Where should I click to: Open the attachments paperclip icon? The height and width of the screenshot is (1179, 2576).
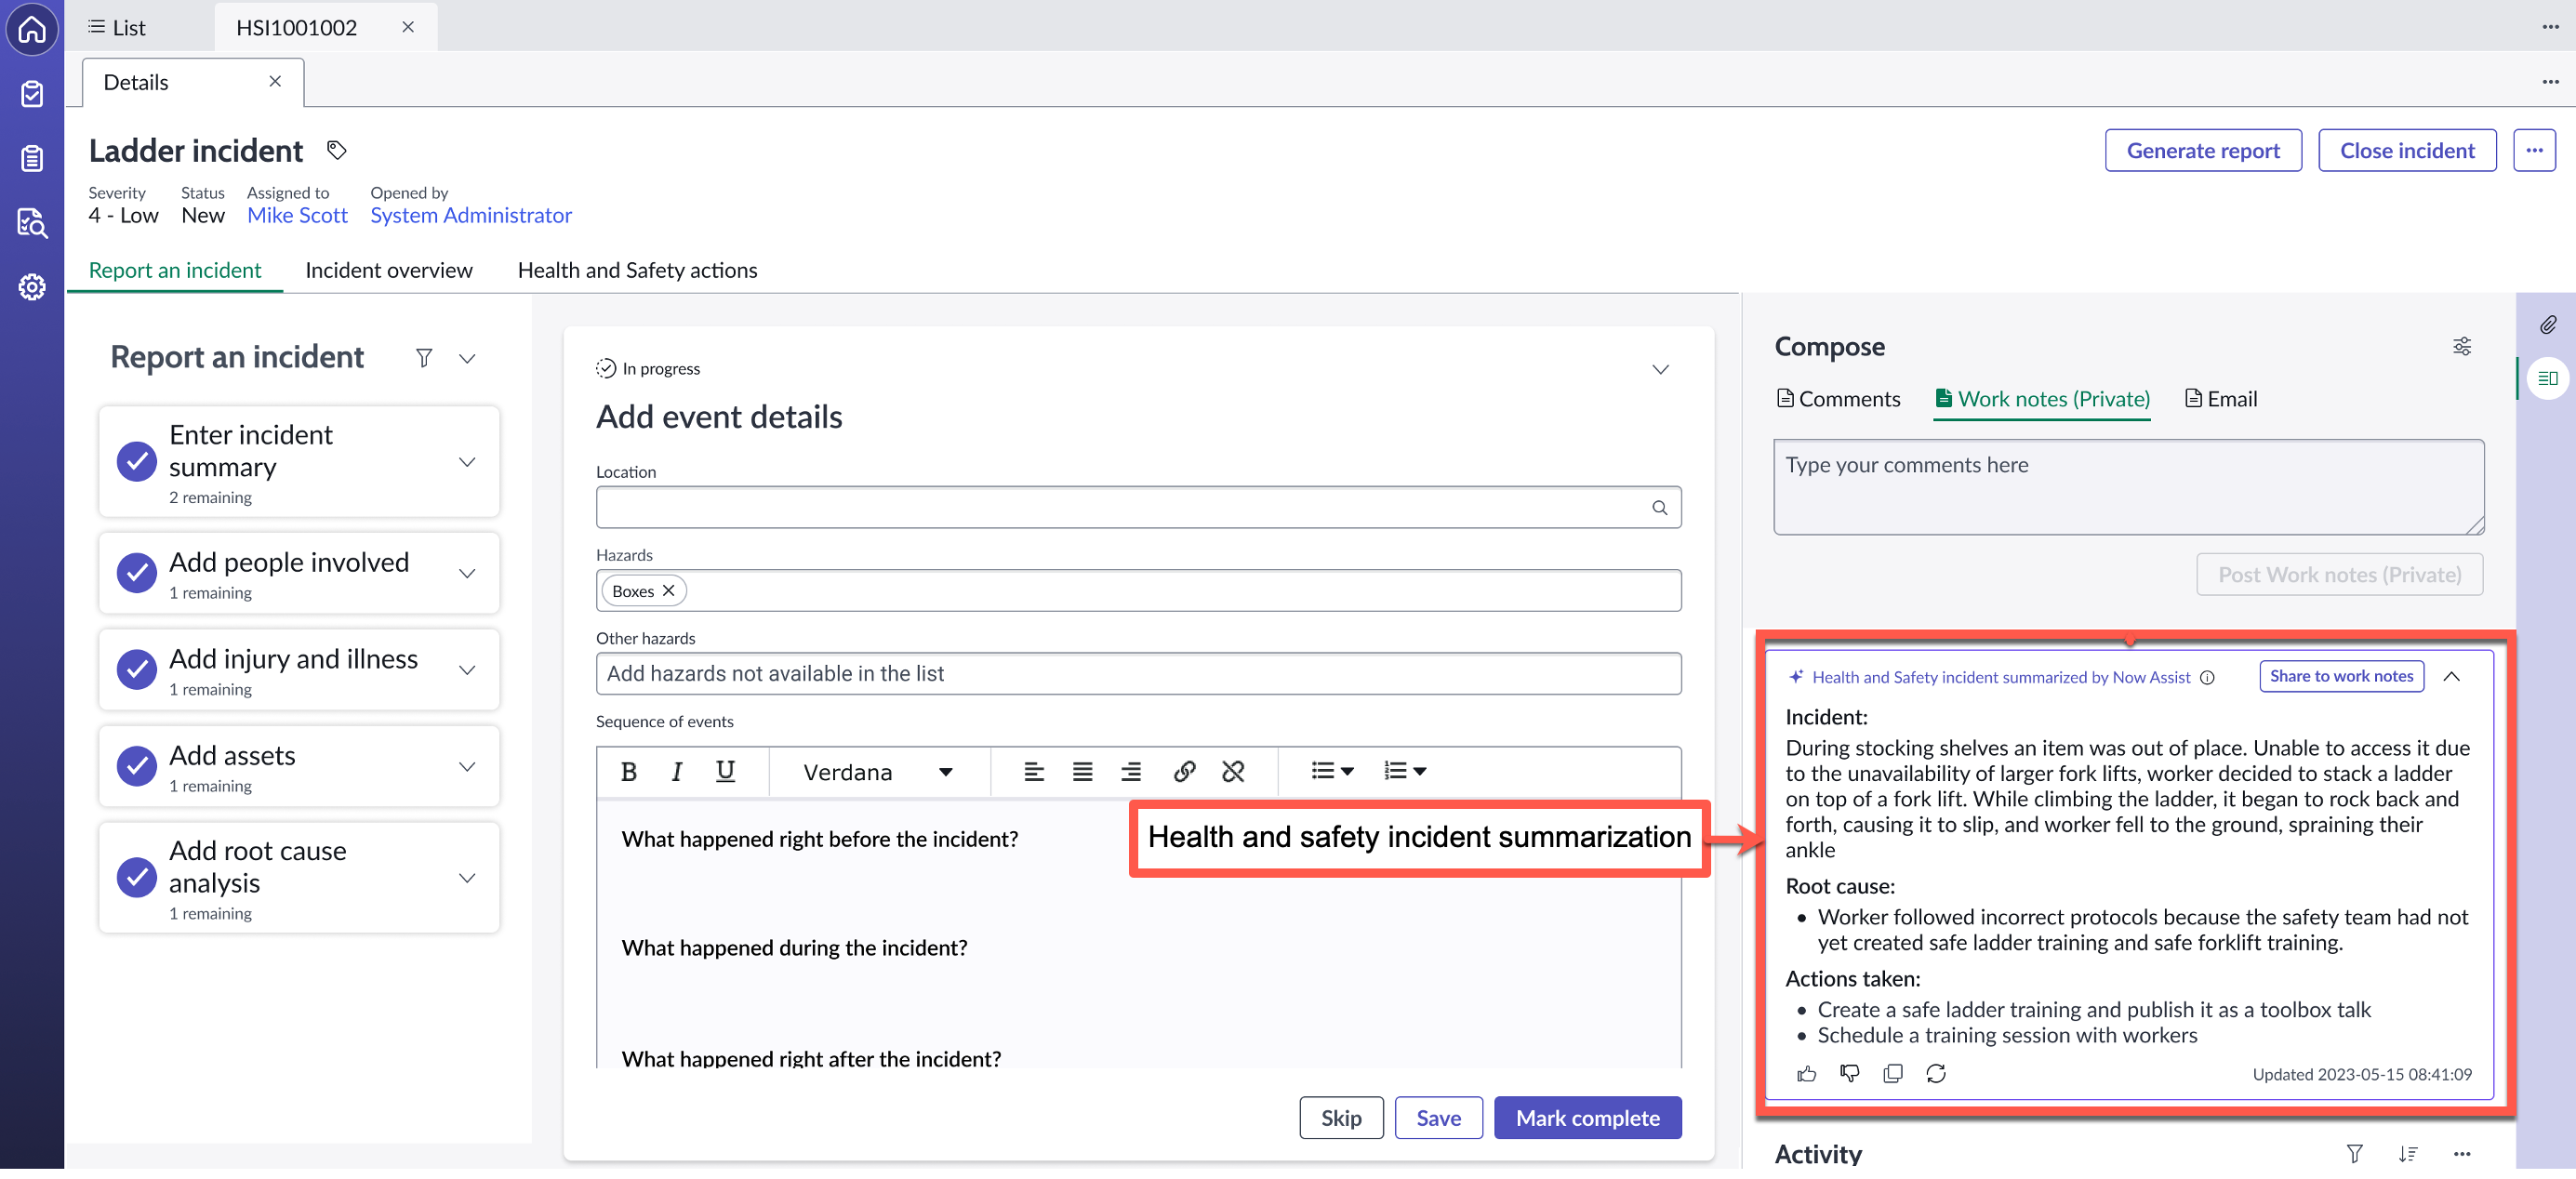2547,325
